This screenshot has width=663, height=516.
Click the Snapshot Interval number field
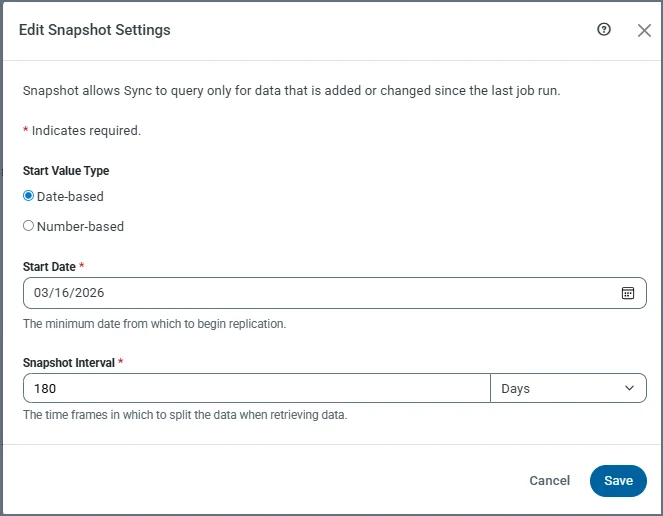(257, 388)
